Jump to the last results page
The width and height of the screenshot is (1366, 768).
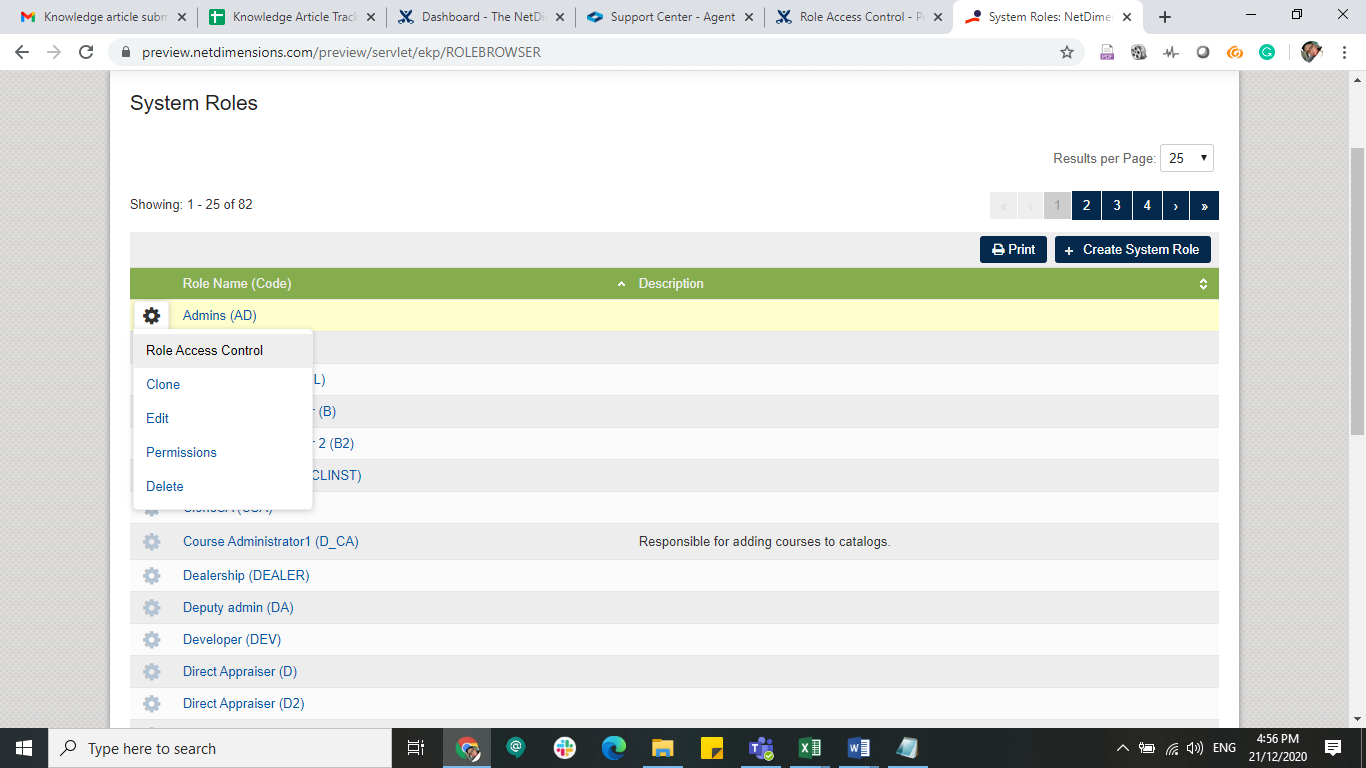click(1204, 205)
